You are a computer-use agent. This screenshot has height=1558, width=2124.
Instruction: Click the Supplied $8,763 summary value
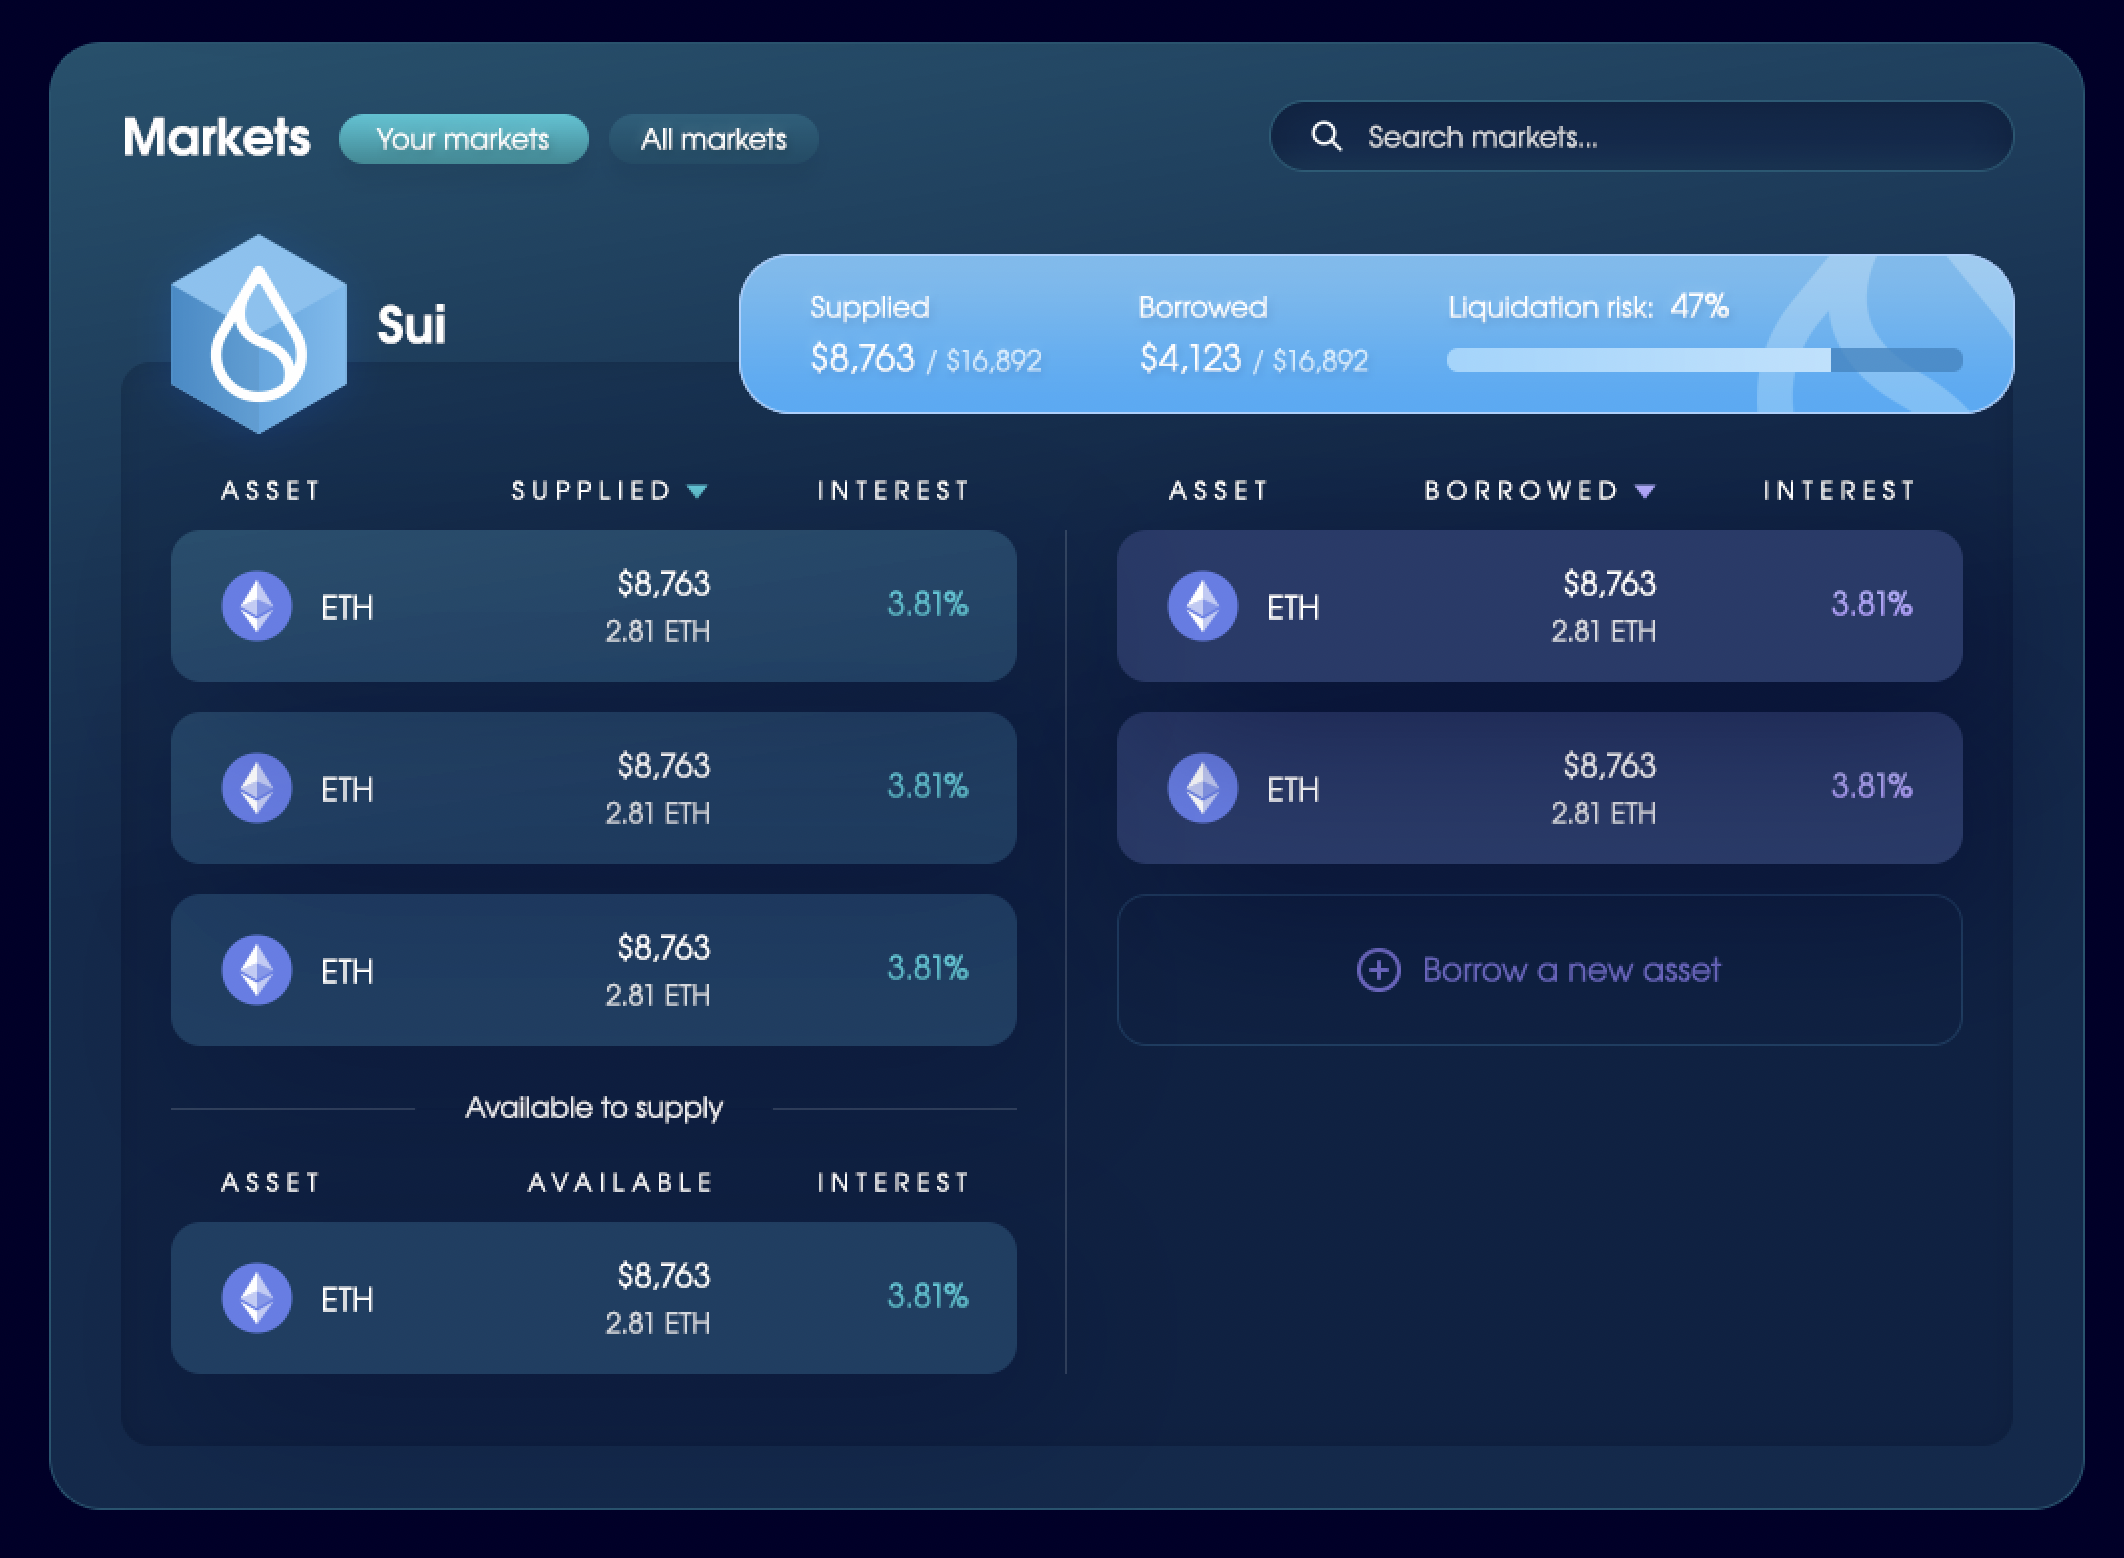(x=862, y=358)
